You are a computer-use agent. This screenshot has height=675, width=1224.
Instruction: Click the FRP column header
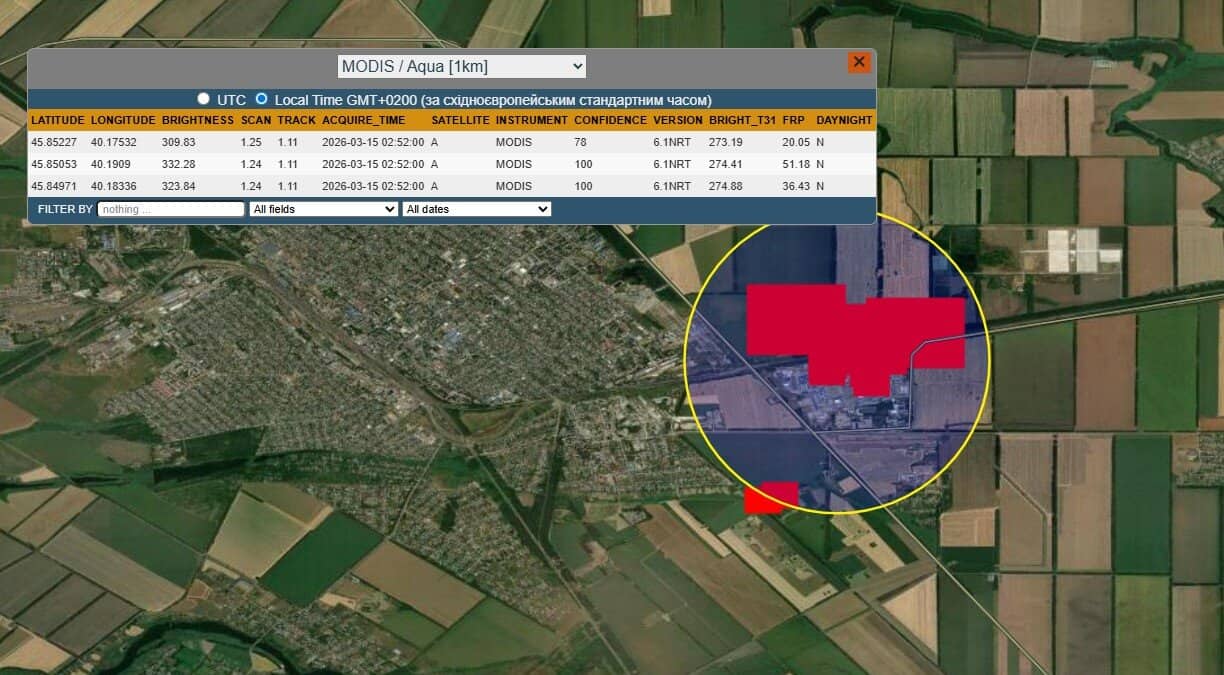click(x=793, y=120)
